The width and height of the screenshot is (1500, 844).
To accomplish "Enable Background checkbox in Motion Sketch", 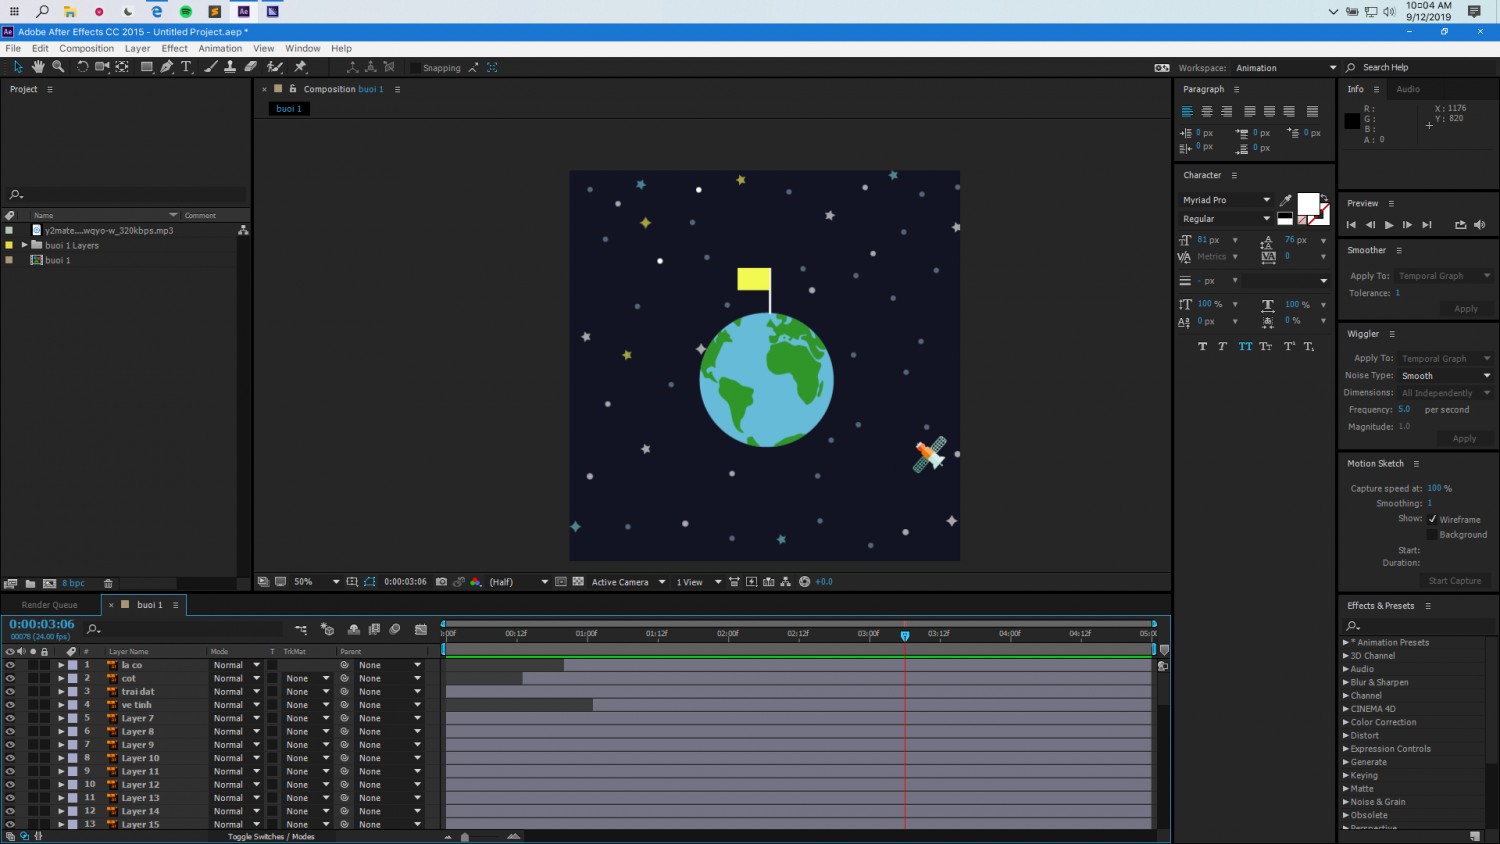I will (1432, 535).
